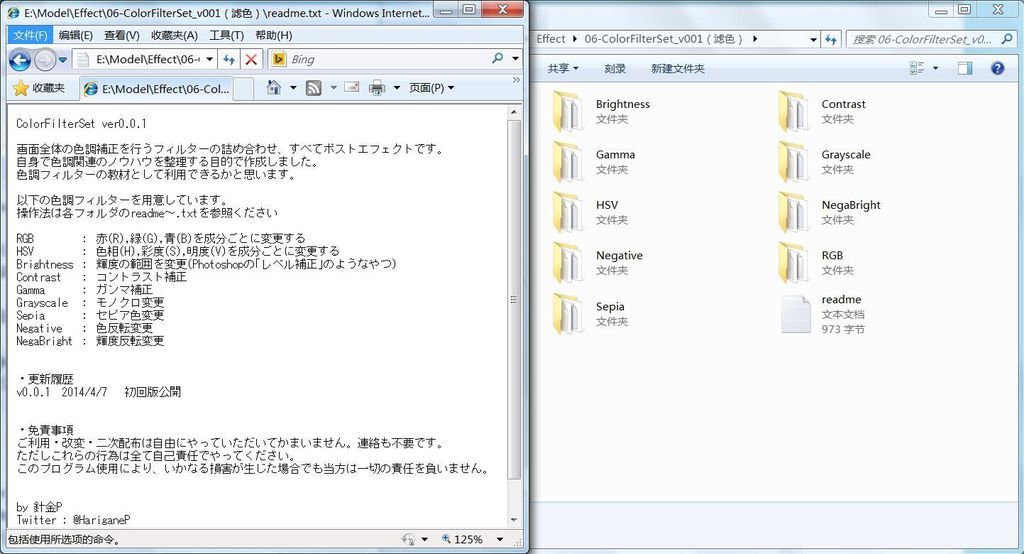This screenshot has width=1024, height=554.
Task: Select the readme.txt browser tab
Action: [156, 88]
